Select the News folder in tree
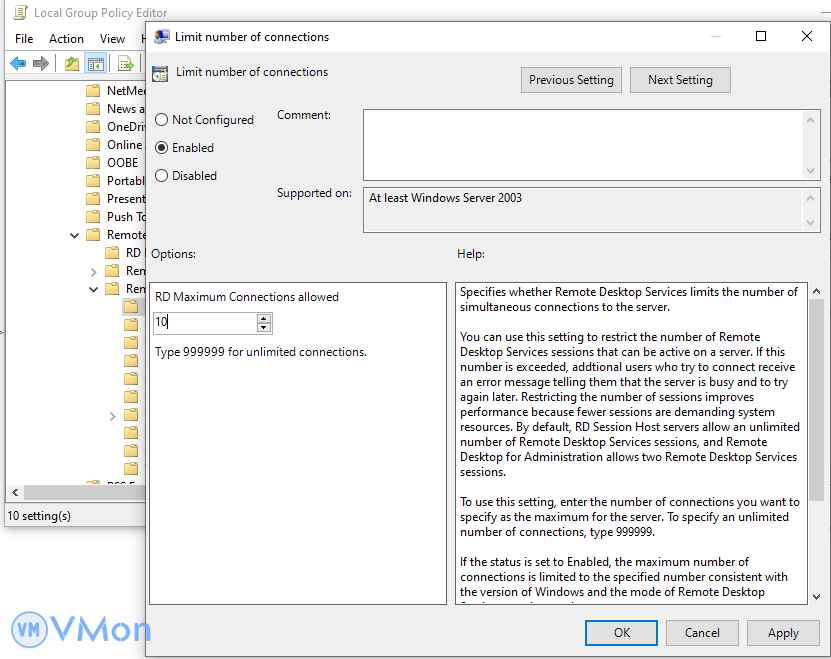The height and width of the screenshot is (659, 831). (x=116, y=109)
